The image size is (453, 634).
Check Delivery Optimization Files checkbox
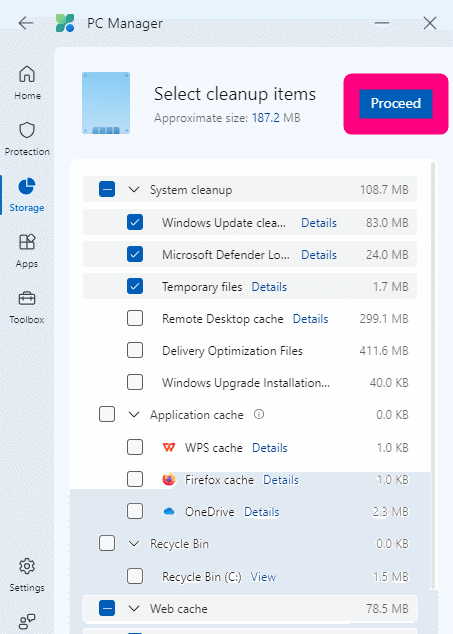coord(135,350)
